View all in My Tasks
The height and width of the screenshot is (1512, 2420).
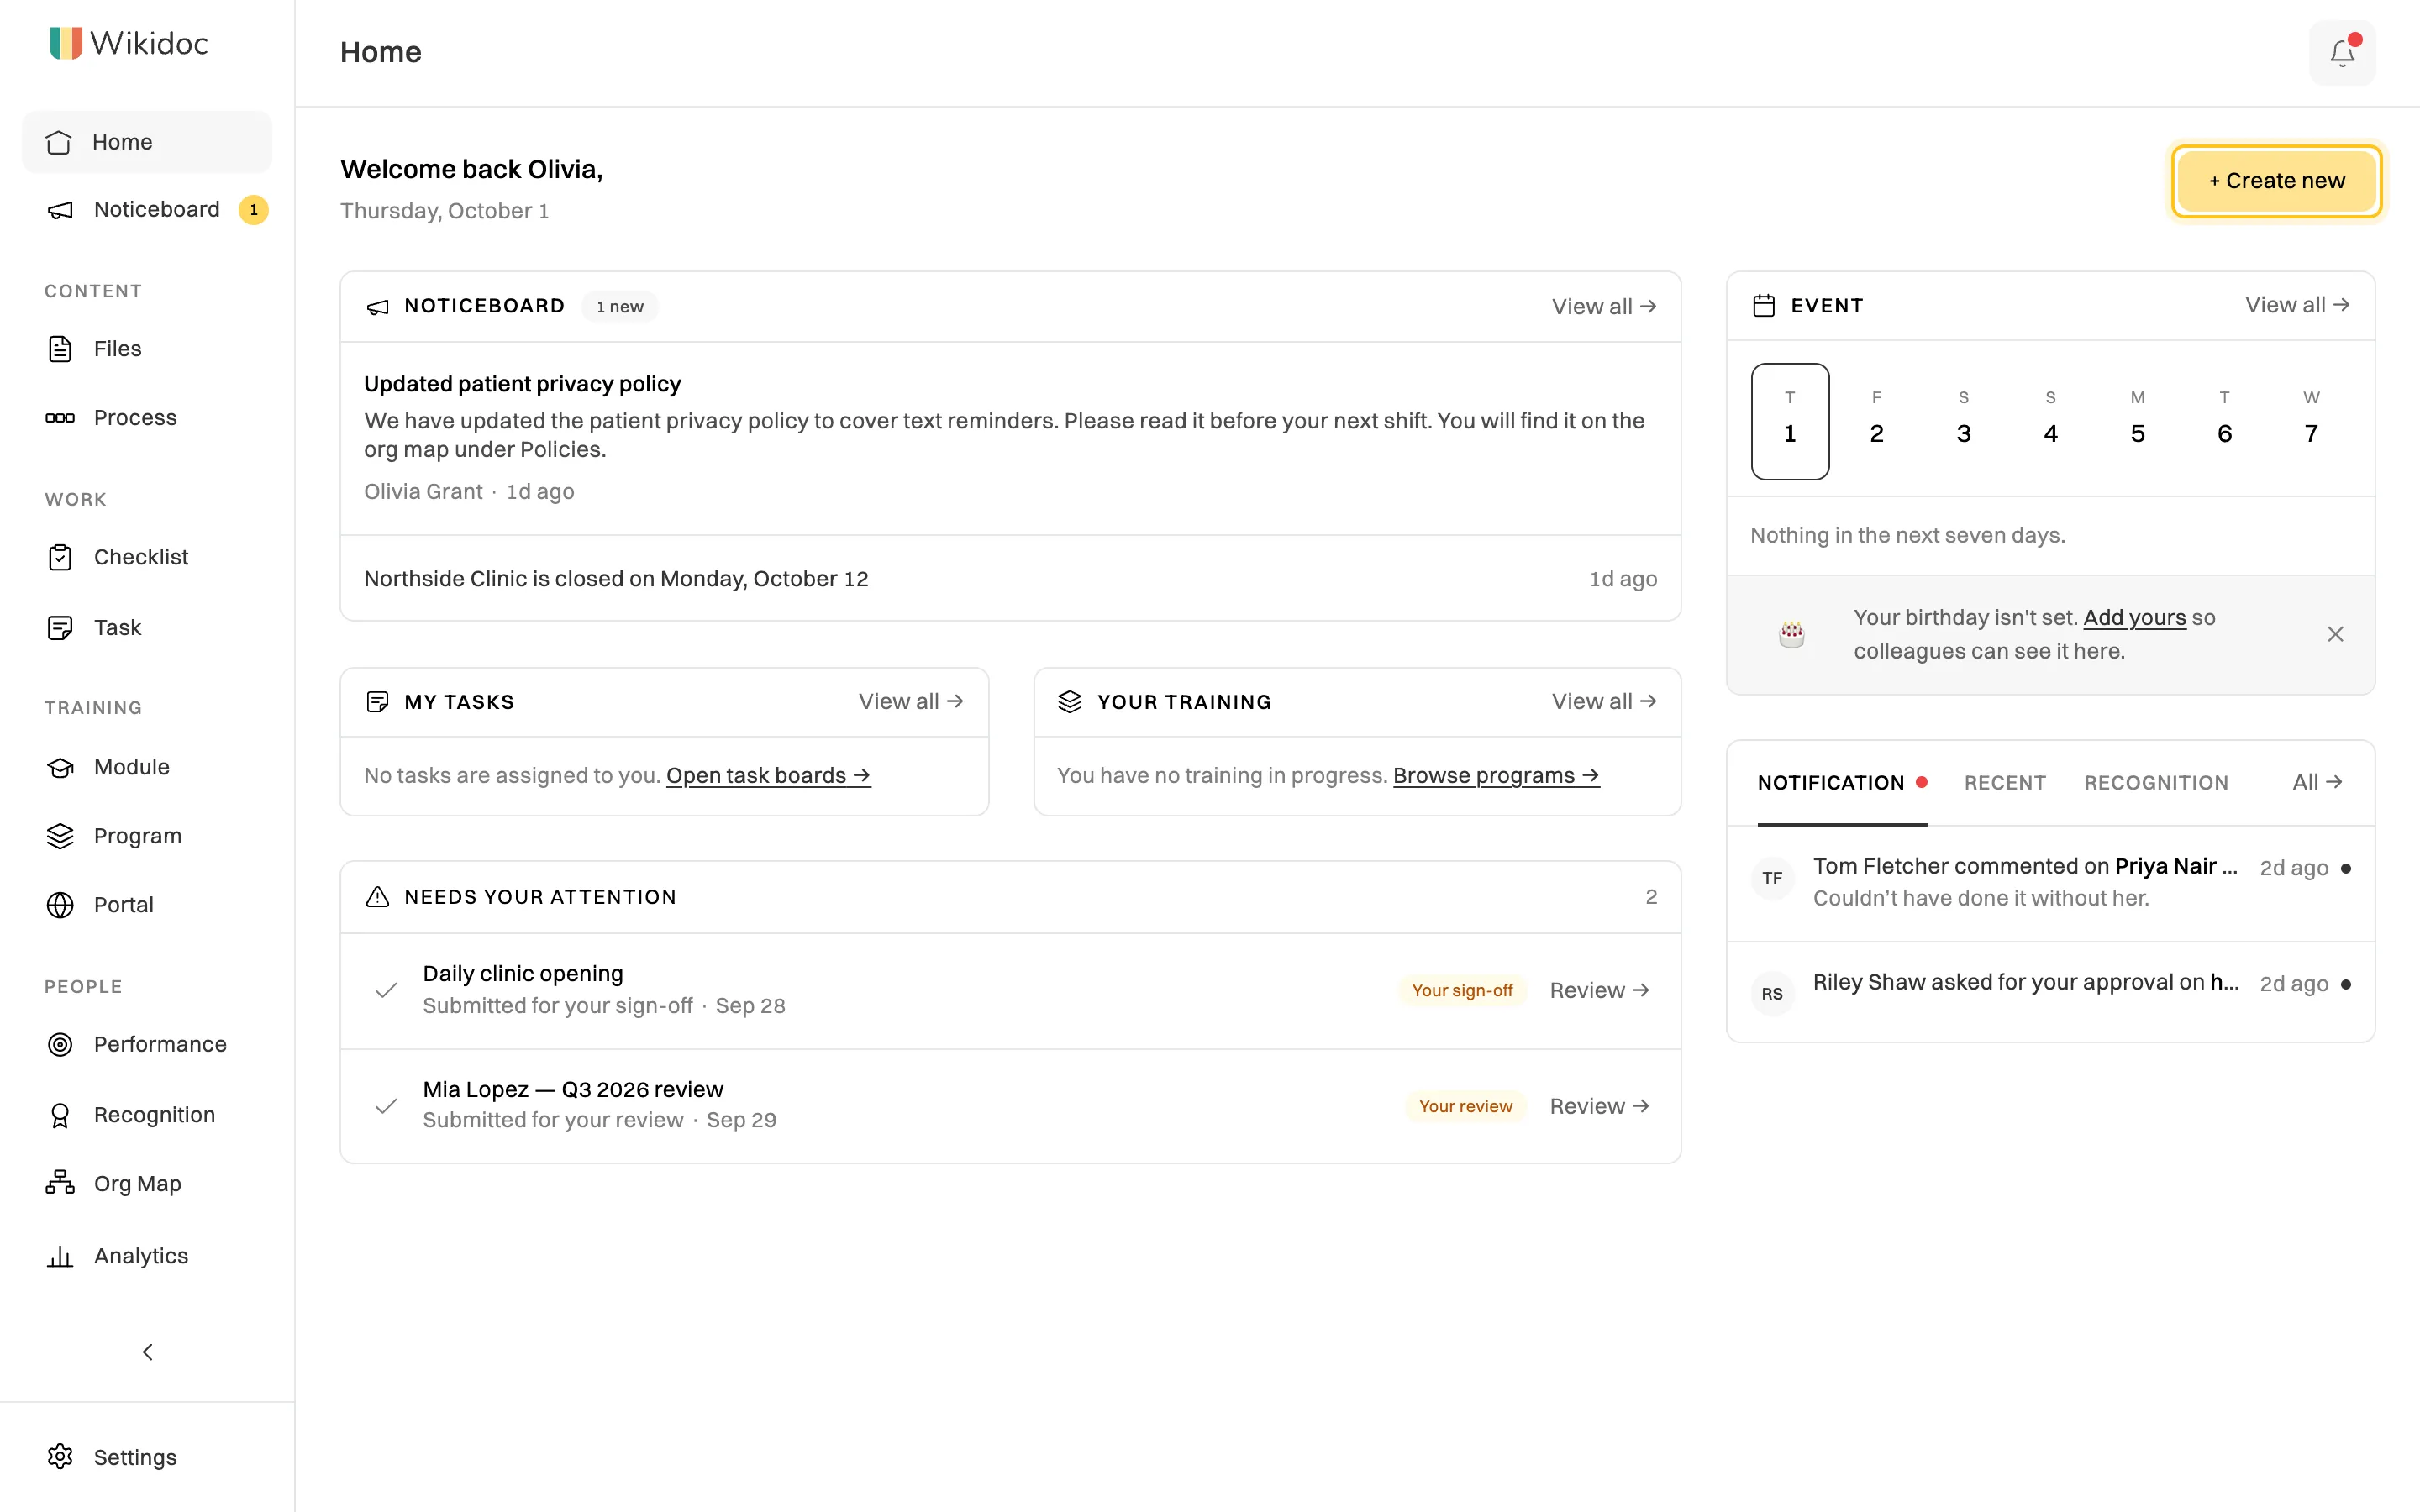coord(911,702)
